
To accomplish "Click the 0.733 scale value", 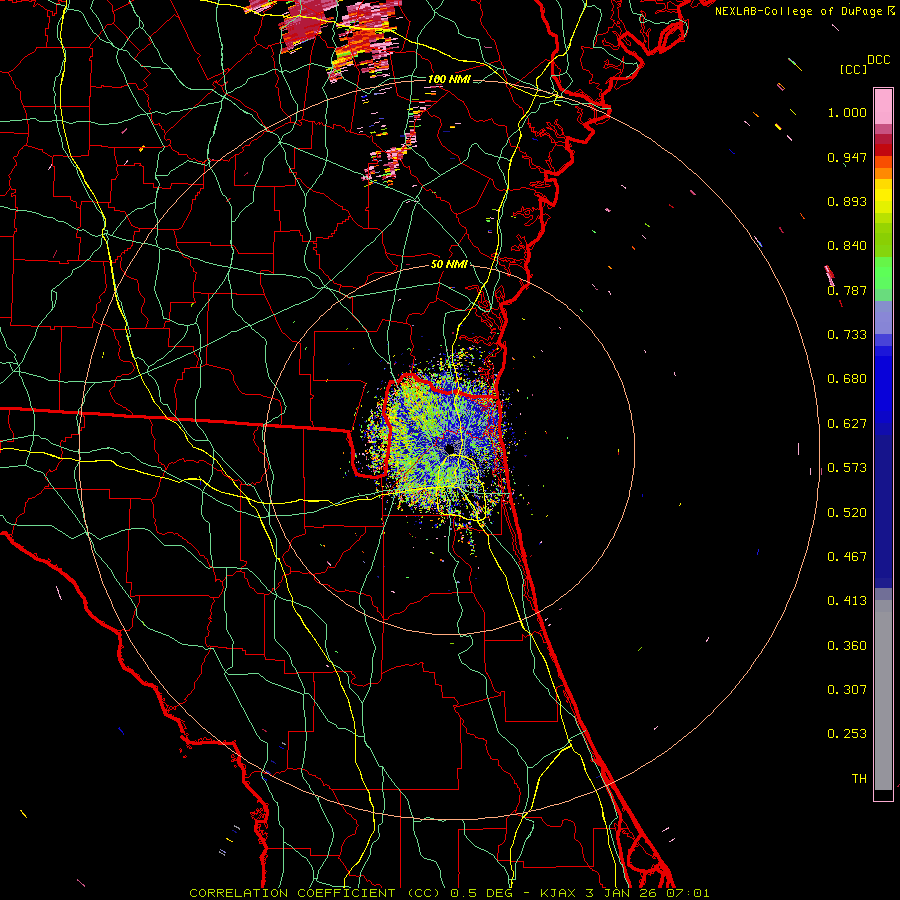I will pyautogui.click(x=847, y=335).
